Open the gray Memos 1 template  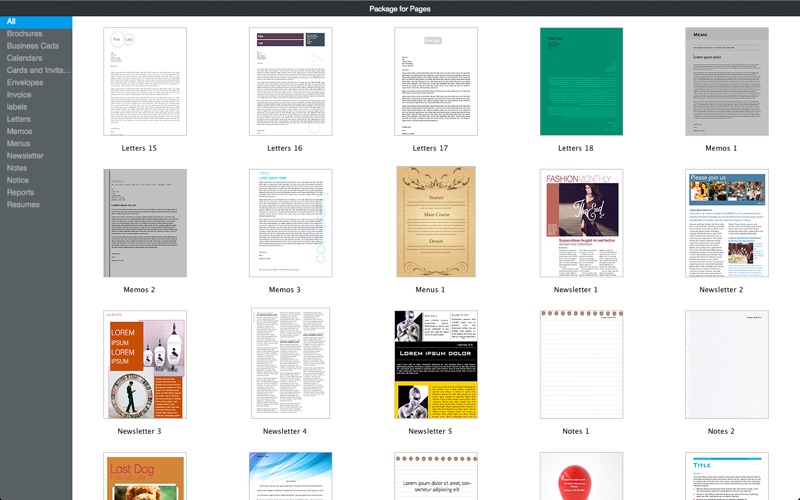click(x=727, y=82)
